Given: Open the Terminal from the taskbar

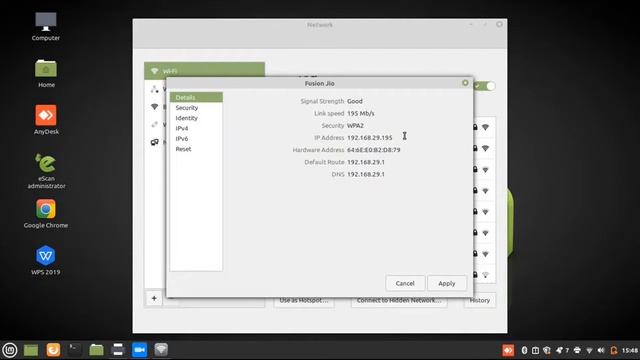Looking at the screenshot, I should 75,350.
